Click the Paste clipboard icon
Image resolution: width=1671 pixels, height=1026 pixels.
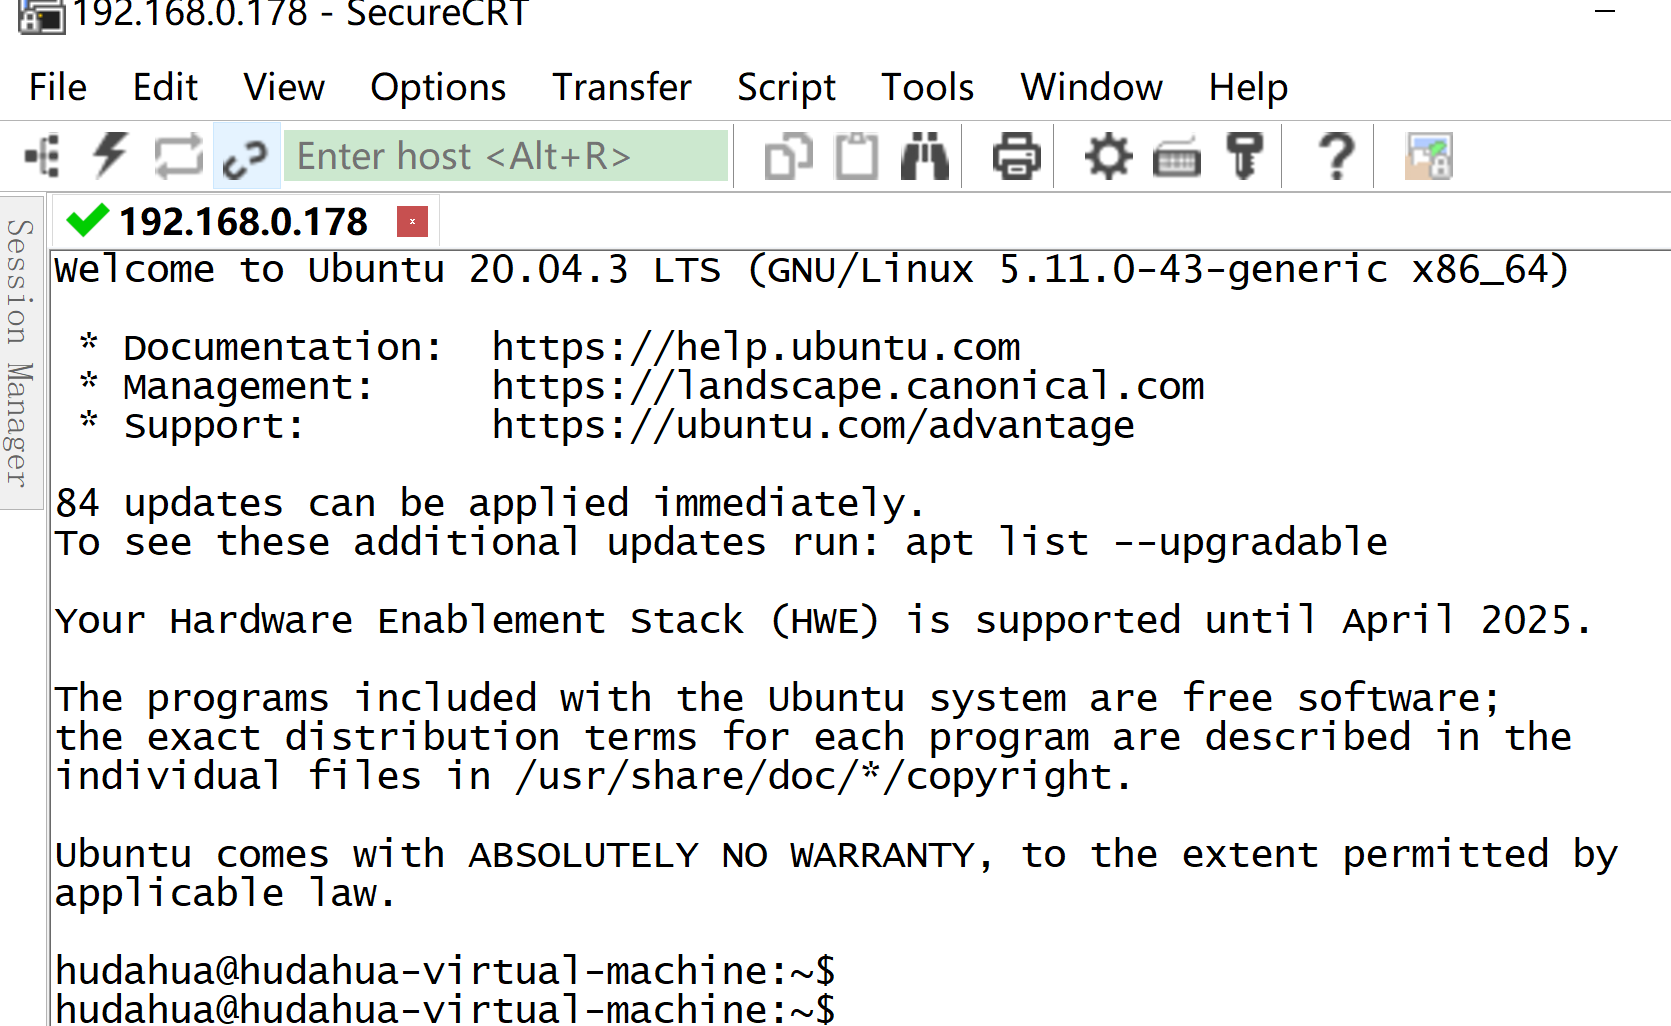tap(856, 157)
